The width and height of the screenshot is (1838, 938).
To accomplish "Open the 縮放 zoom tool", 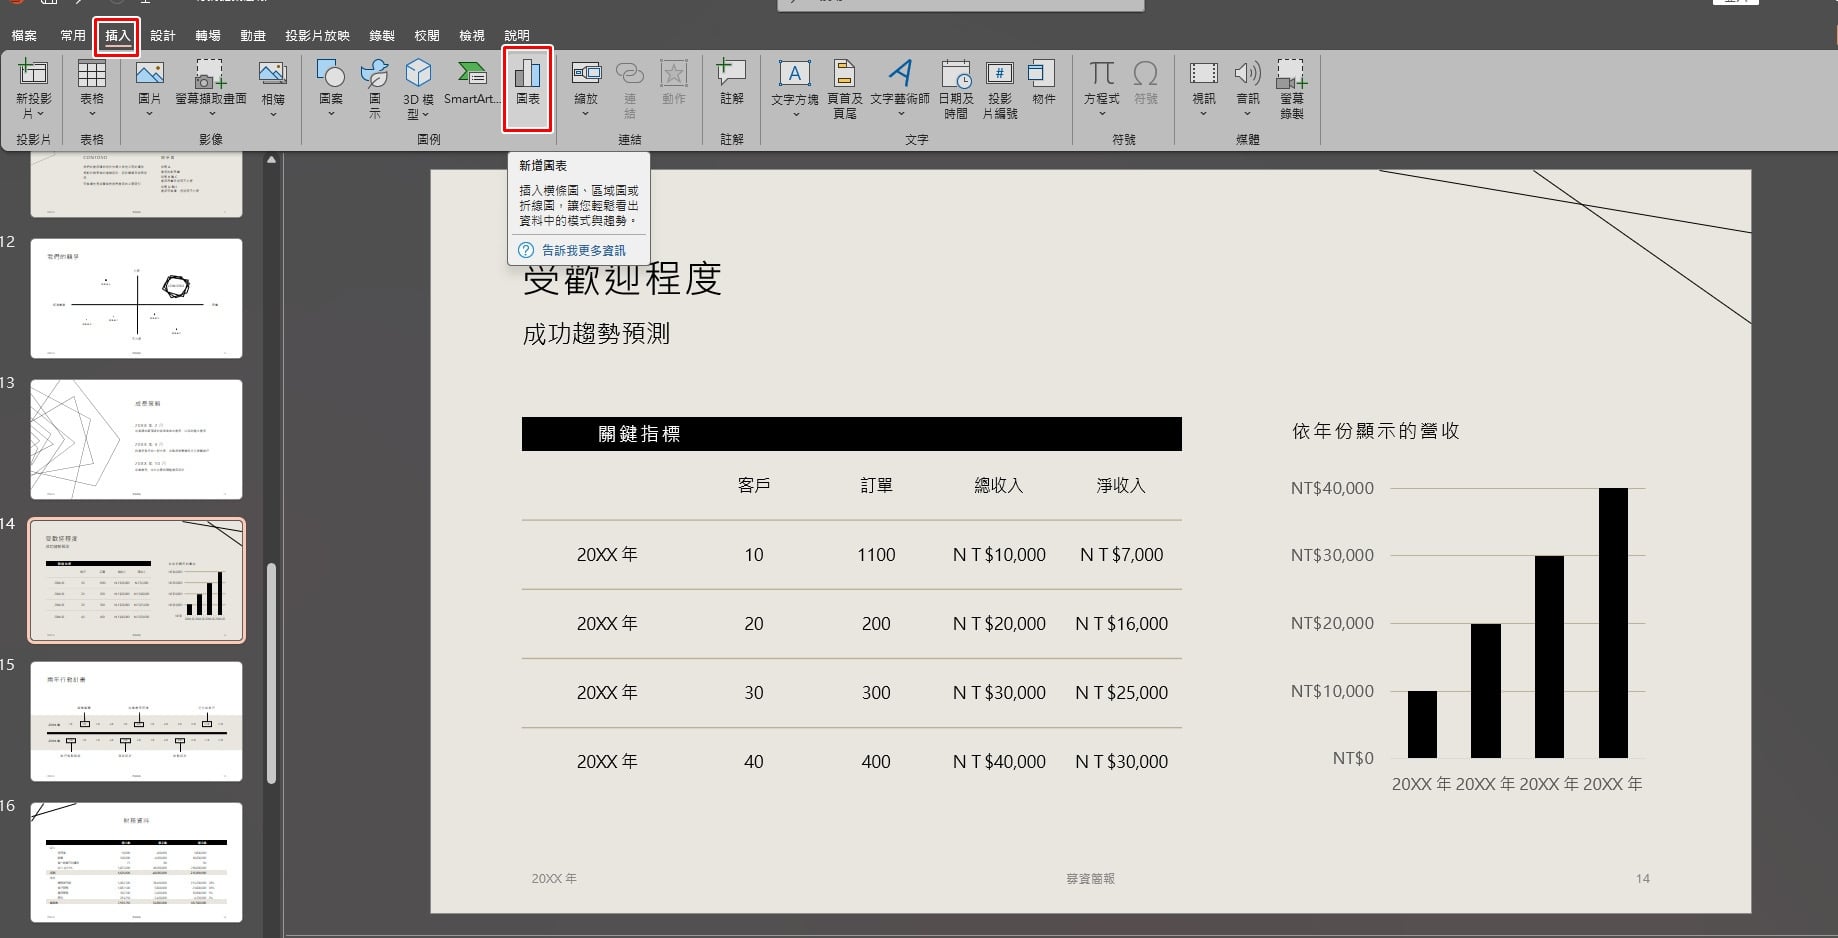I will [x=586, y=88].
